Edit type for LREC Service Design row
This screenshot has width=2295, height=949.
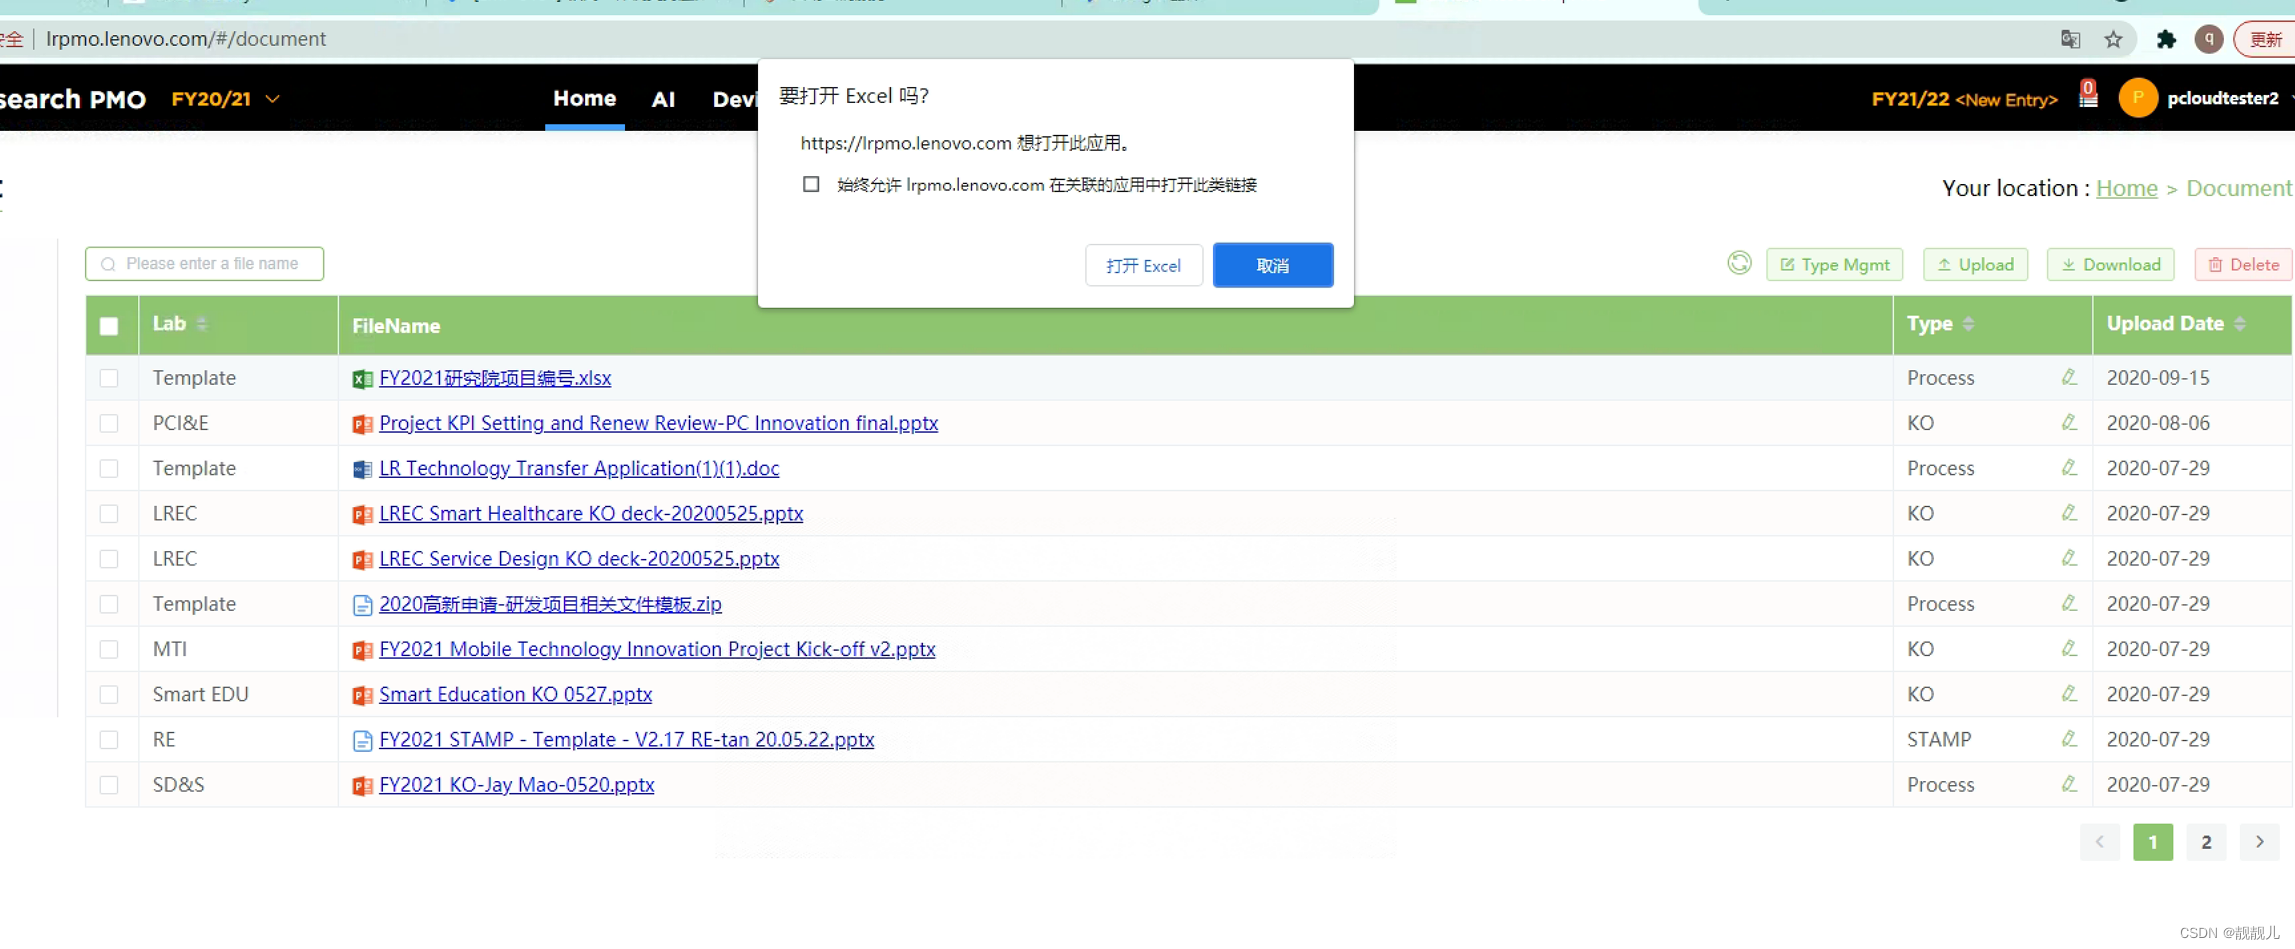pyautogui.click(x=2069, y=558)
